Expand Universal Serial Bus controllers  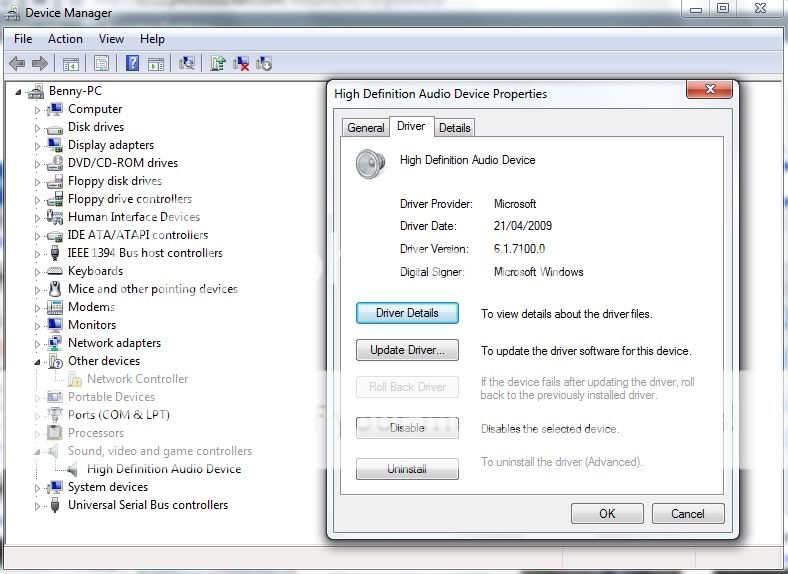38,506
